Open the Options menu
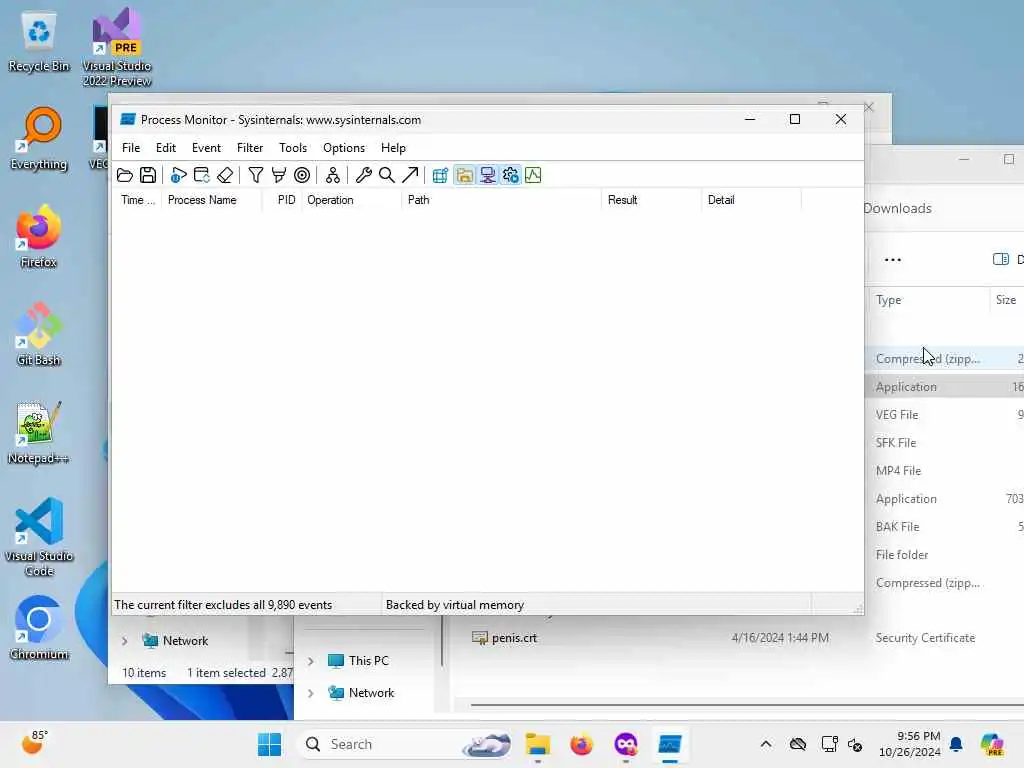The image size is (1024, 768). (x=344, y=148)
